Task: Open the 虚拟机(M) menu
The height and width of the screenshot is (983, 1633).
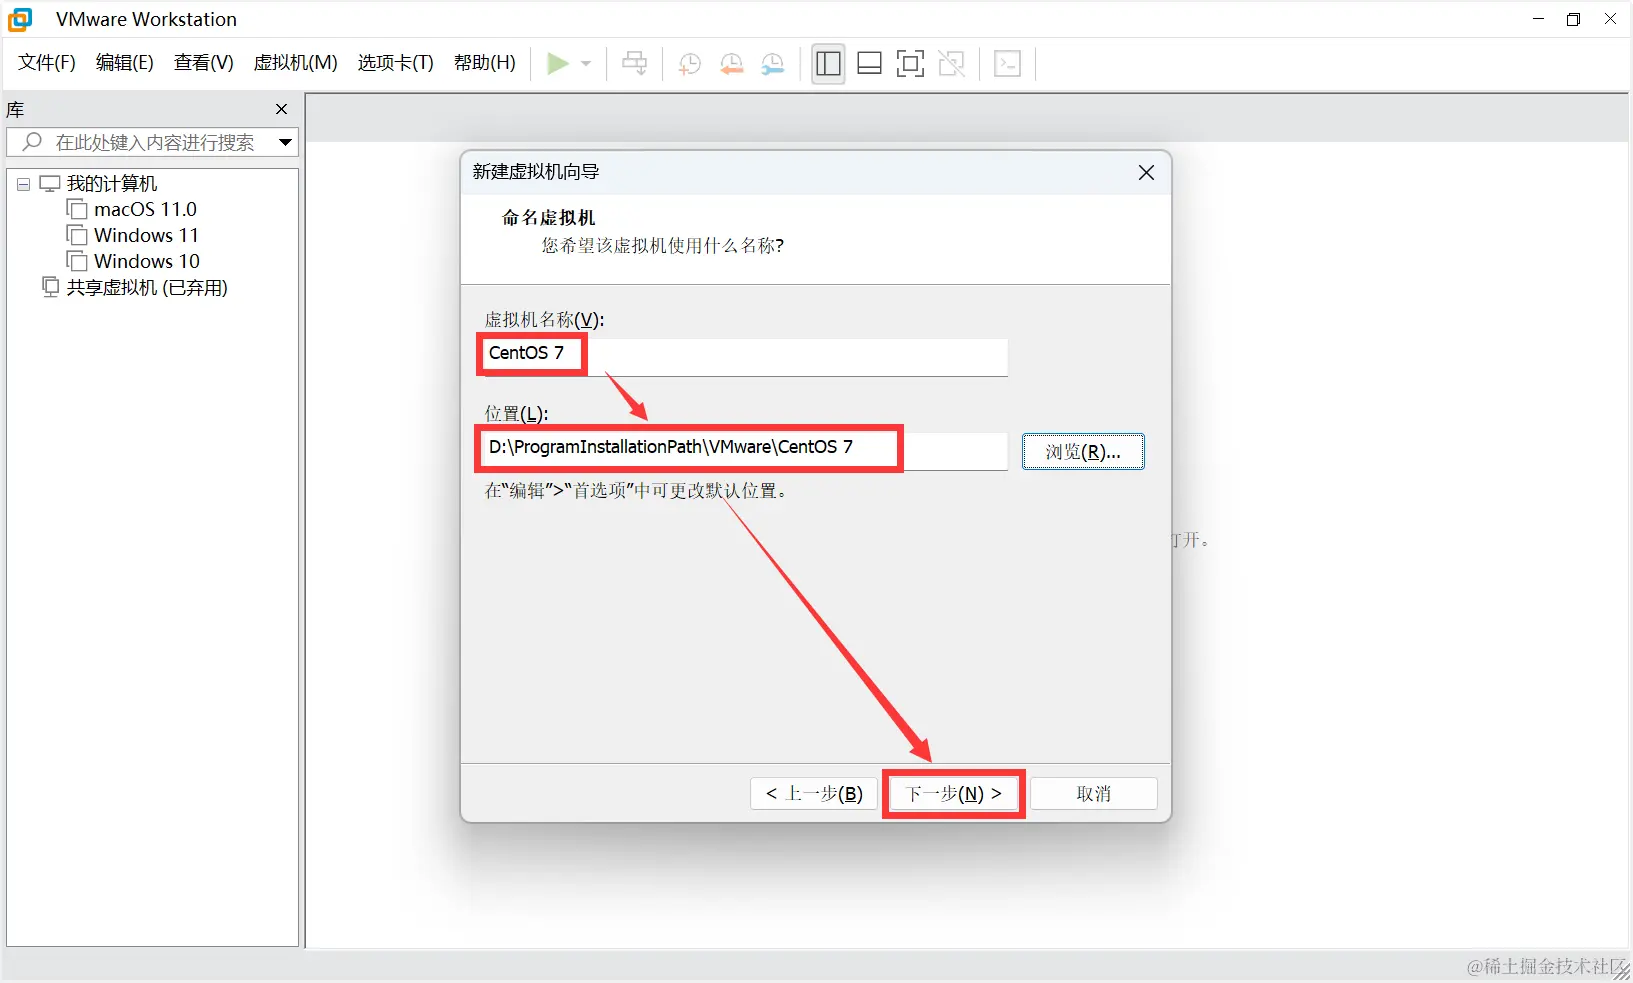Action: [x=296, y=63]
